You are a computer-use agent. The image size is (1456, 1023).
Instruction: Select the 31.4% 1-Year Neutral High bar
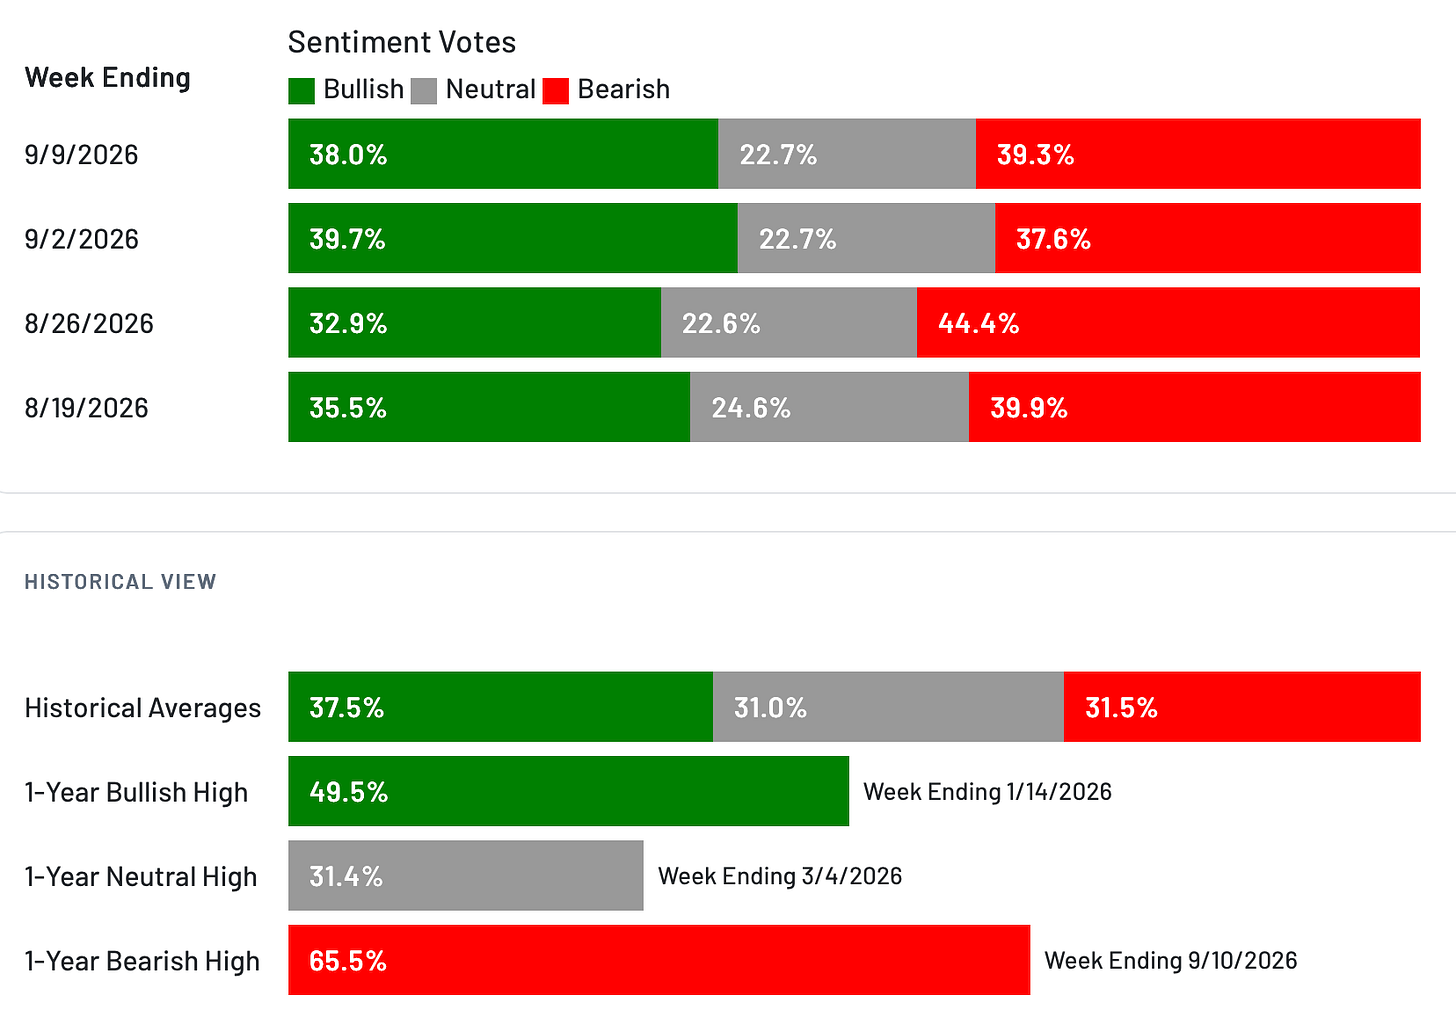click(466, 876)
